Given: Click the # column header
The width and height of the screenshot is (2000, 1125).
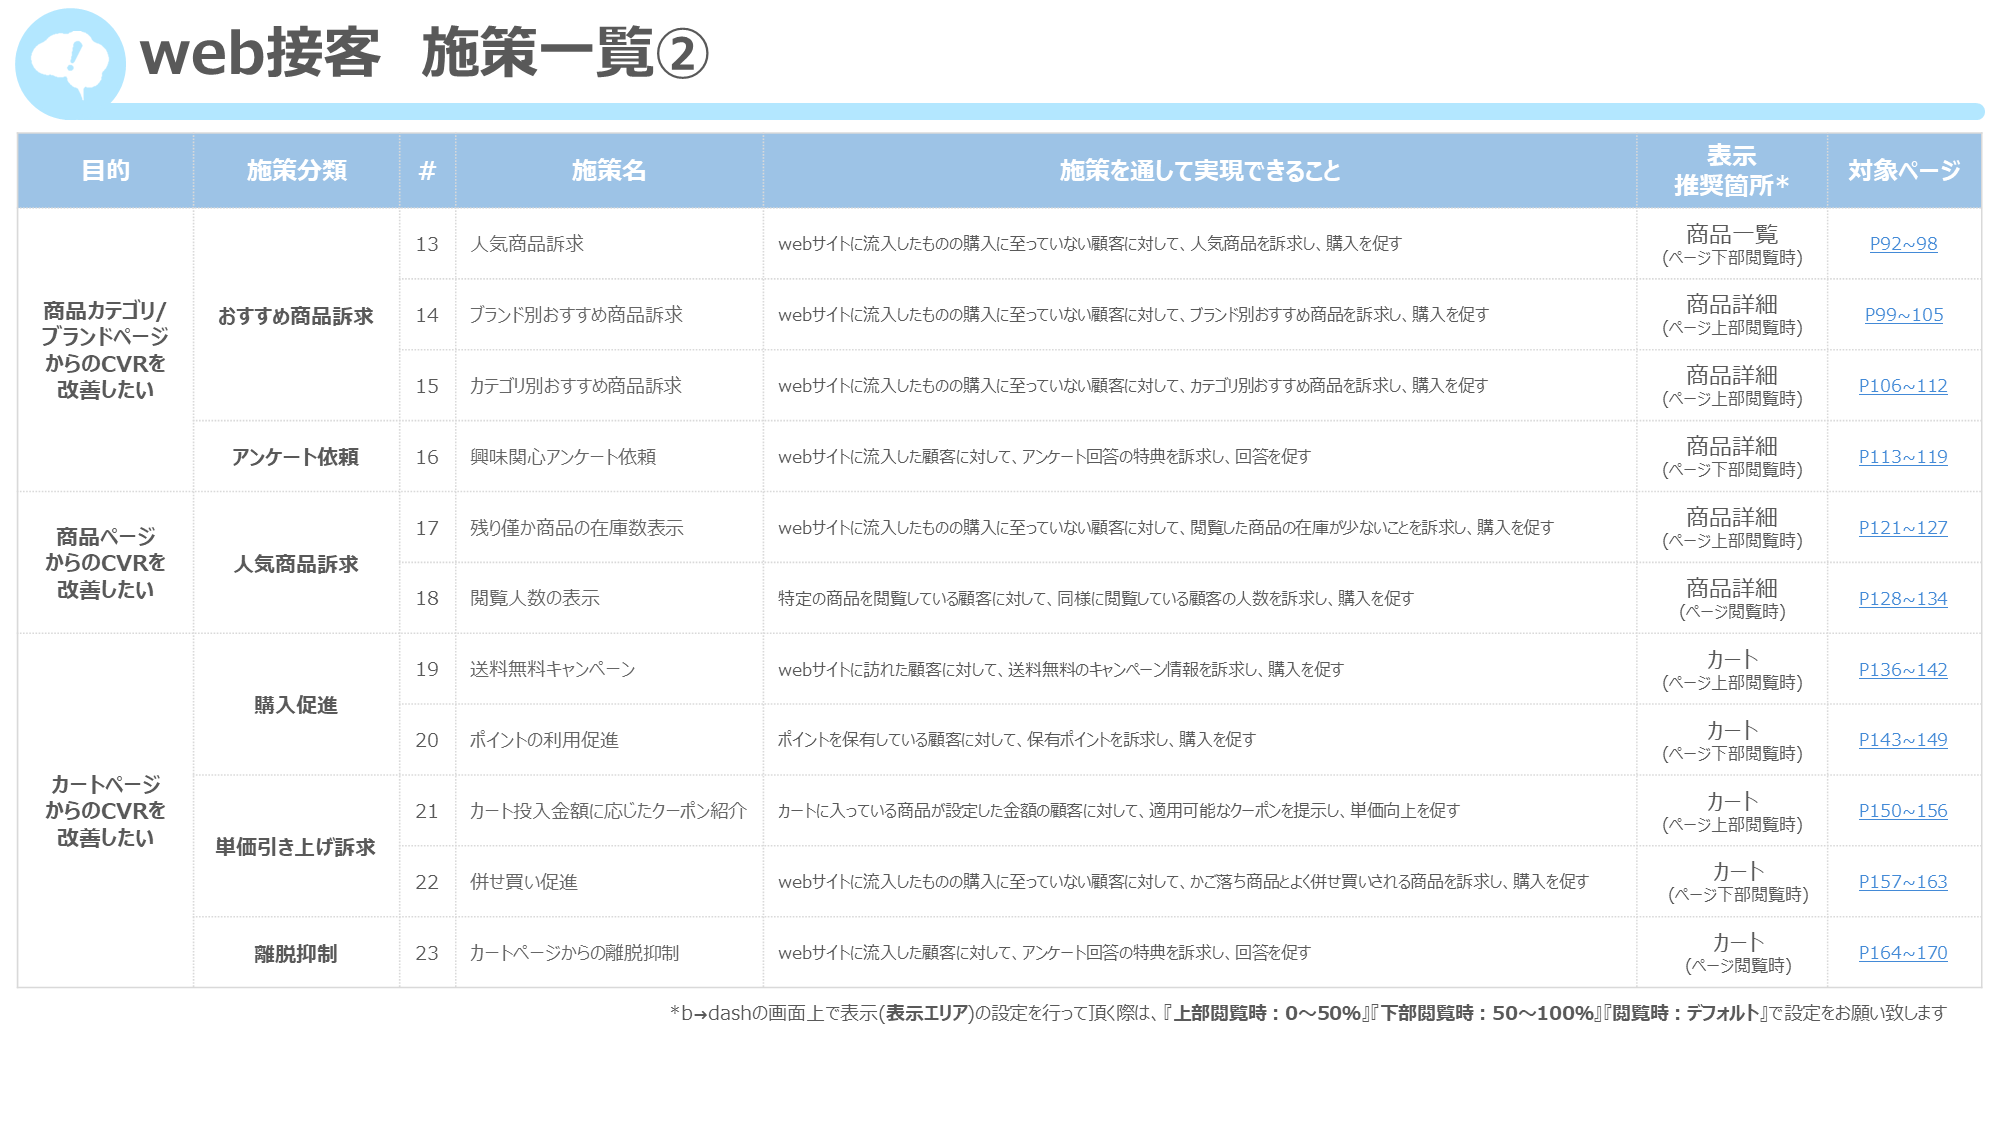Looking at the screenshot, I should (427, 171).
